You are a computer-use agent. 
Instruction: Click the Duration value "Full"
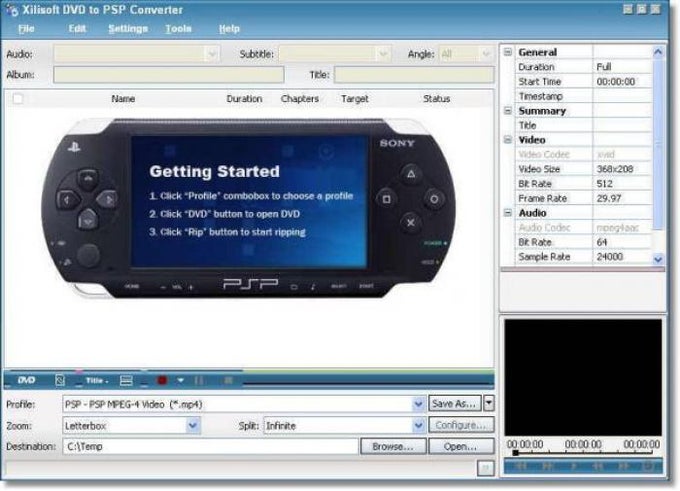[x=604, y=67]
